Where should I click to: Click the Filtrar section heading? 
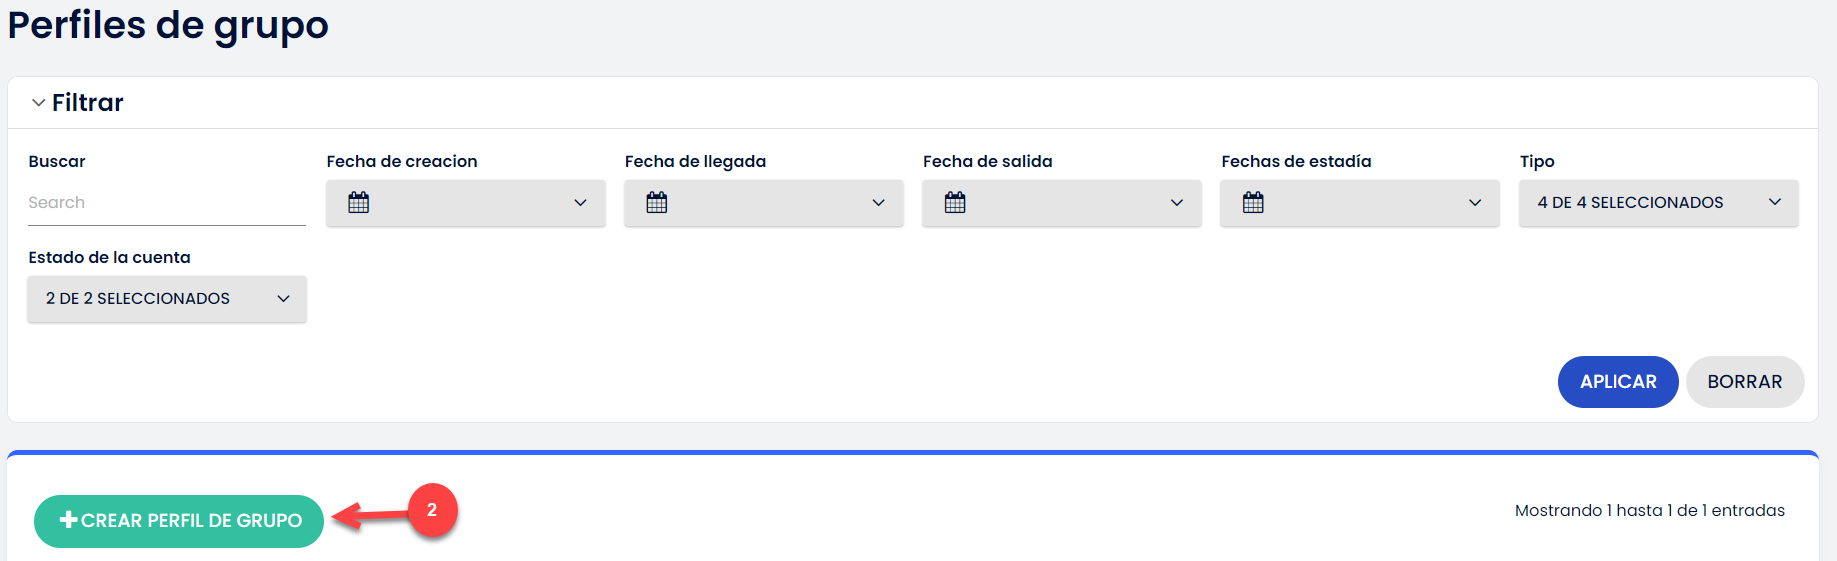coord(88,103)
